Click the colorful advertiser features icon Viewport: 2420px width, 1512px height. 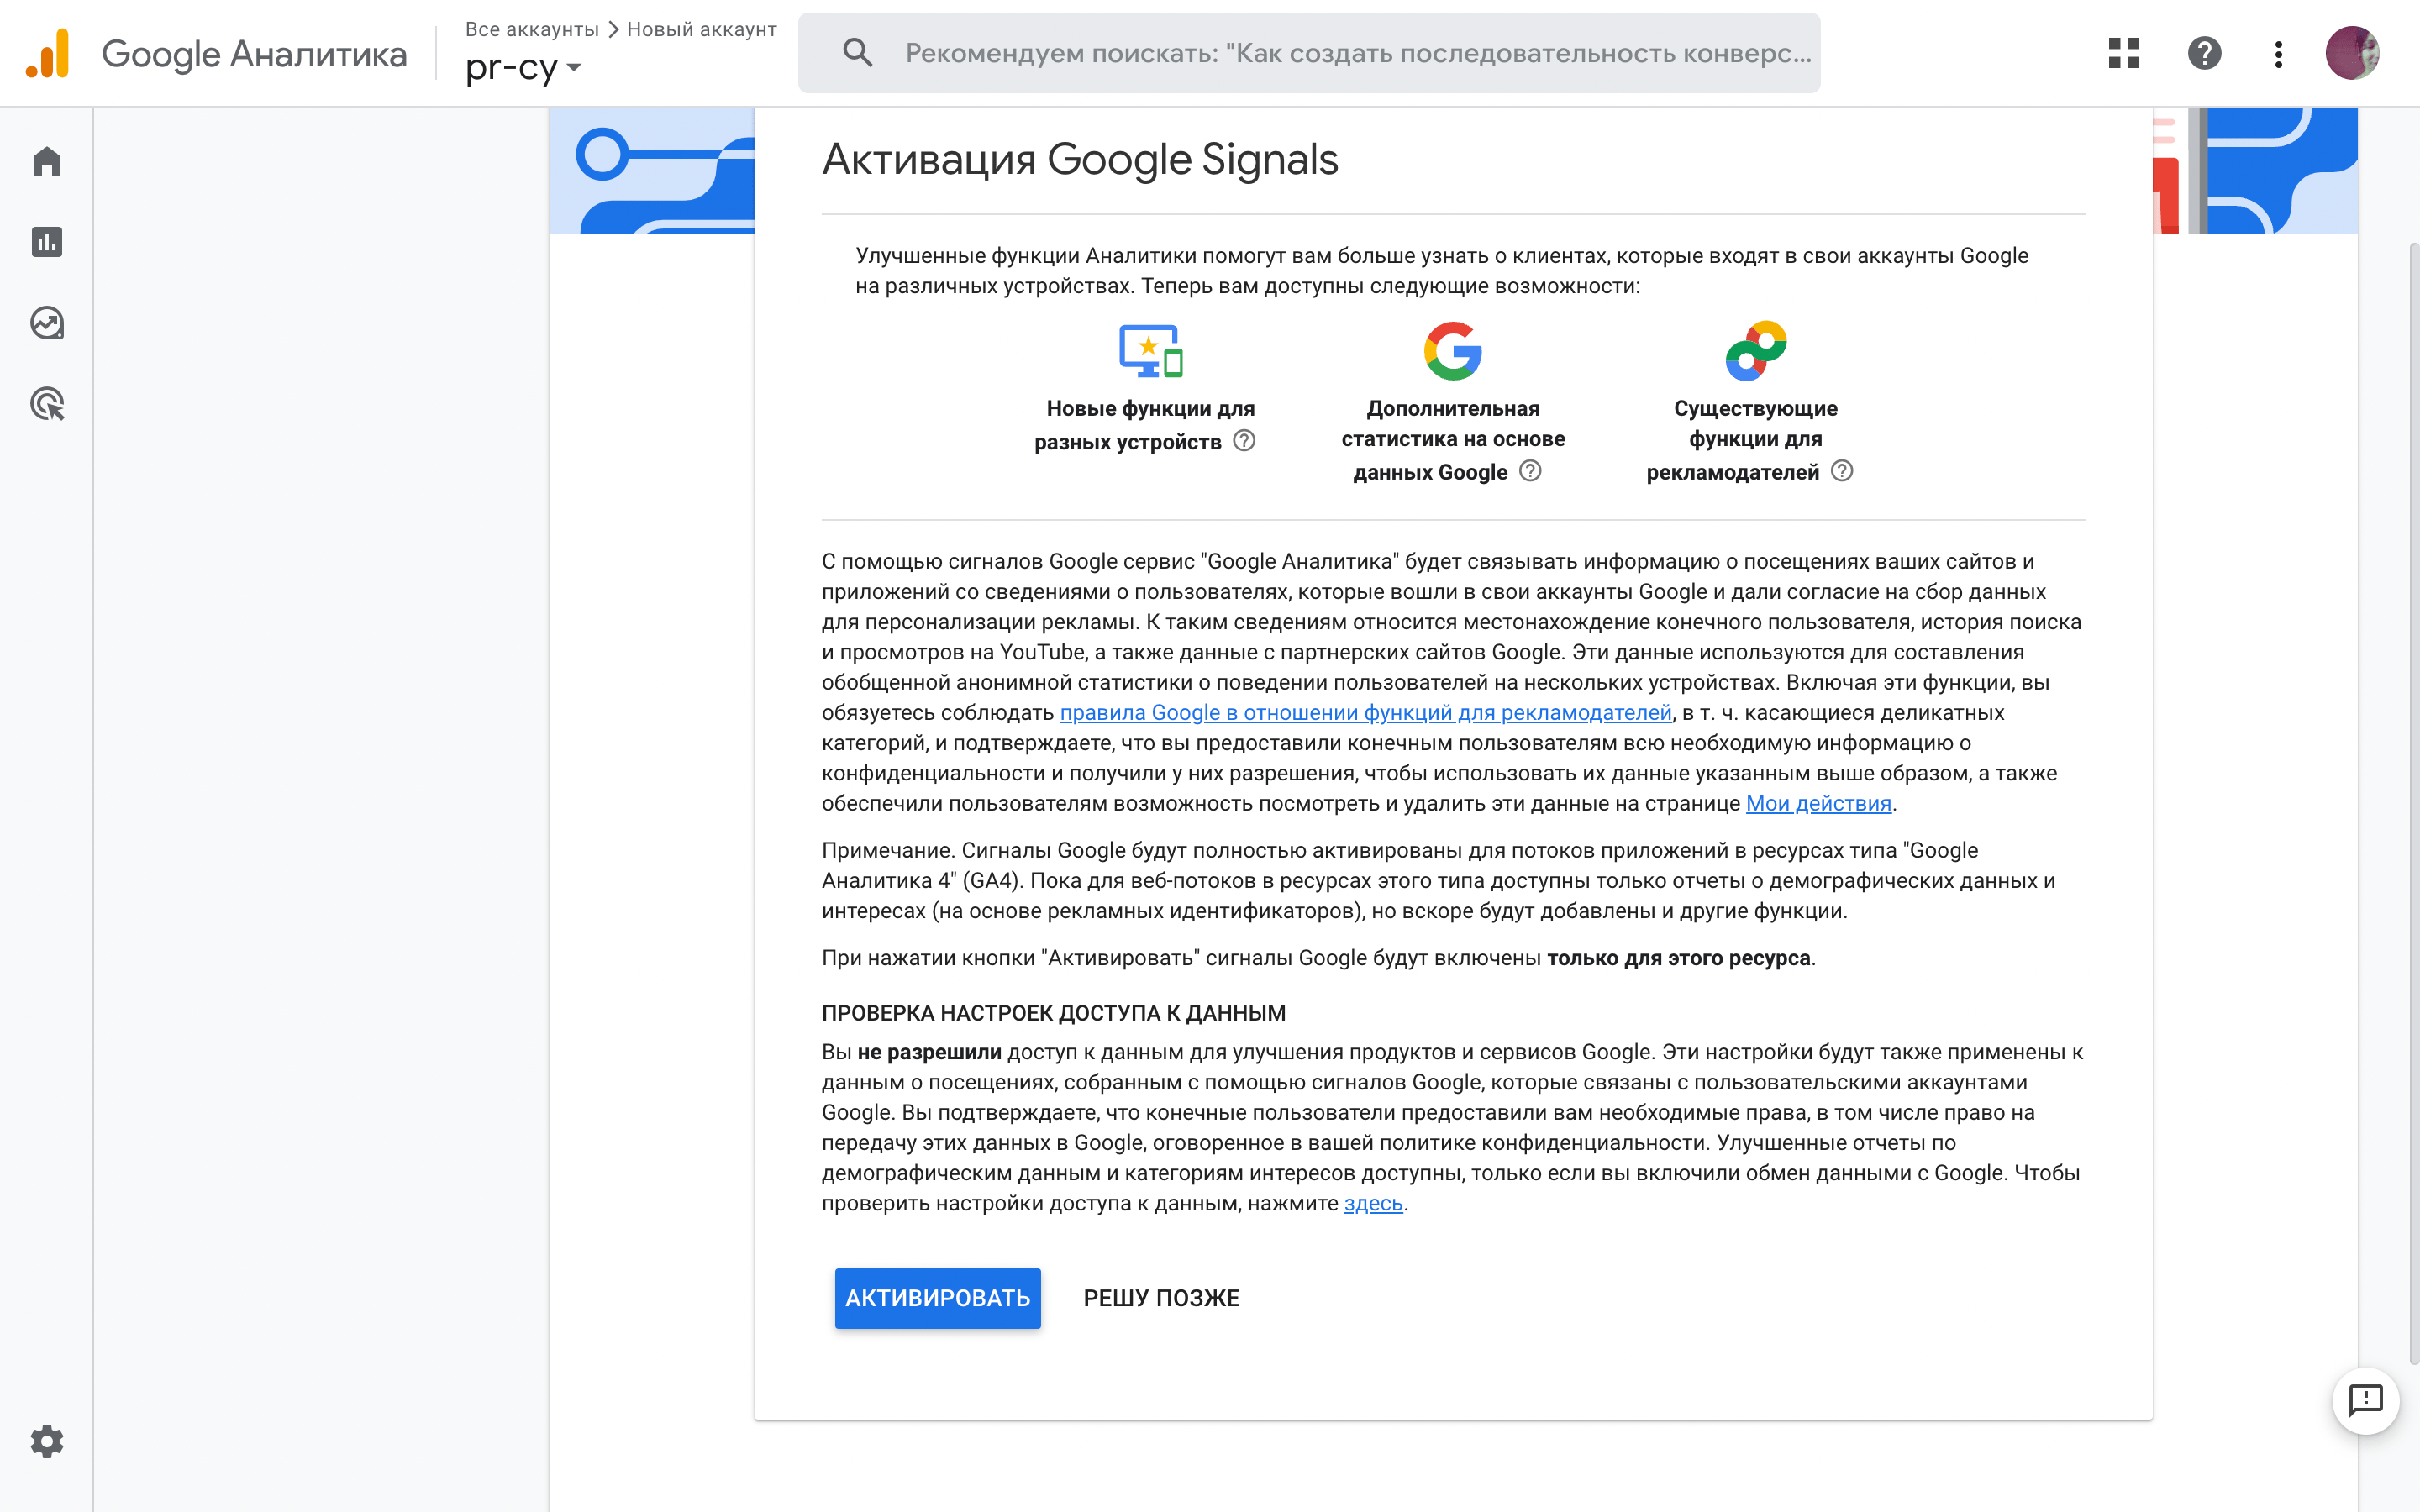[x=1756, y=351]
